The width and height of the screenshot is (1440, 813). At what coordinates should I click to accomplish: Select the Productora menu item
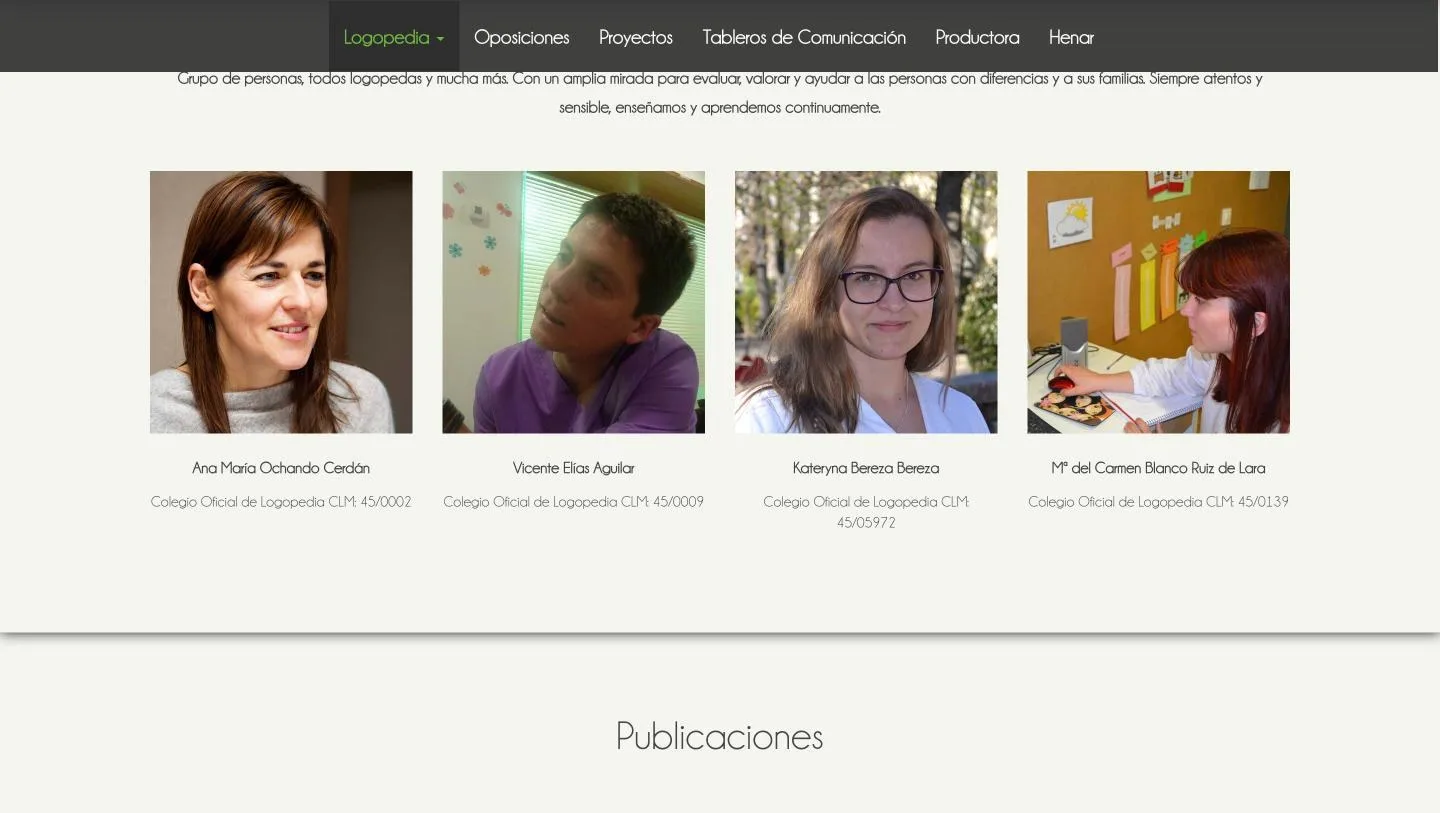click(x=977, y=37)
